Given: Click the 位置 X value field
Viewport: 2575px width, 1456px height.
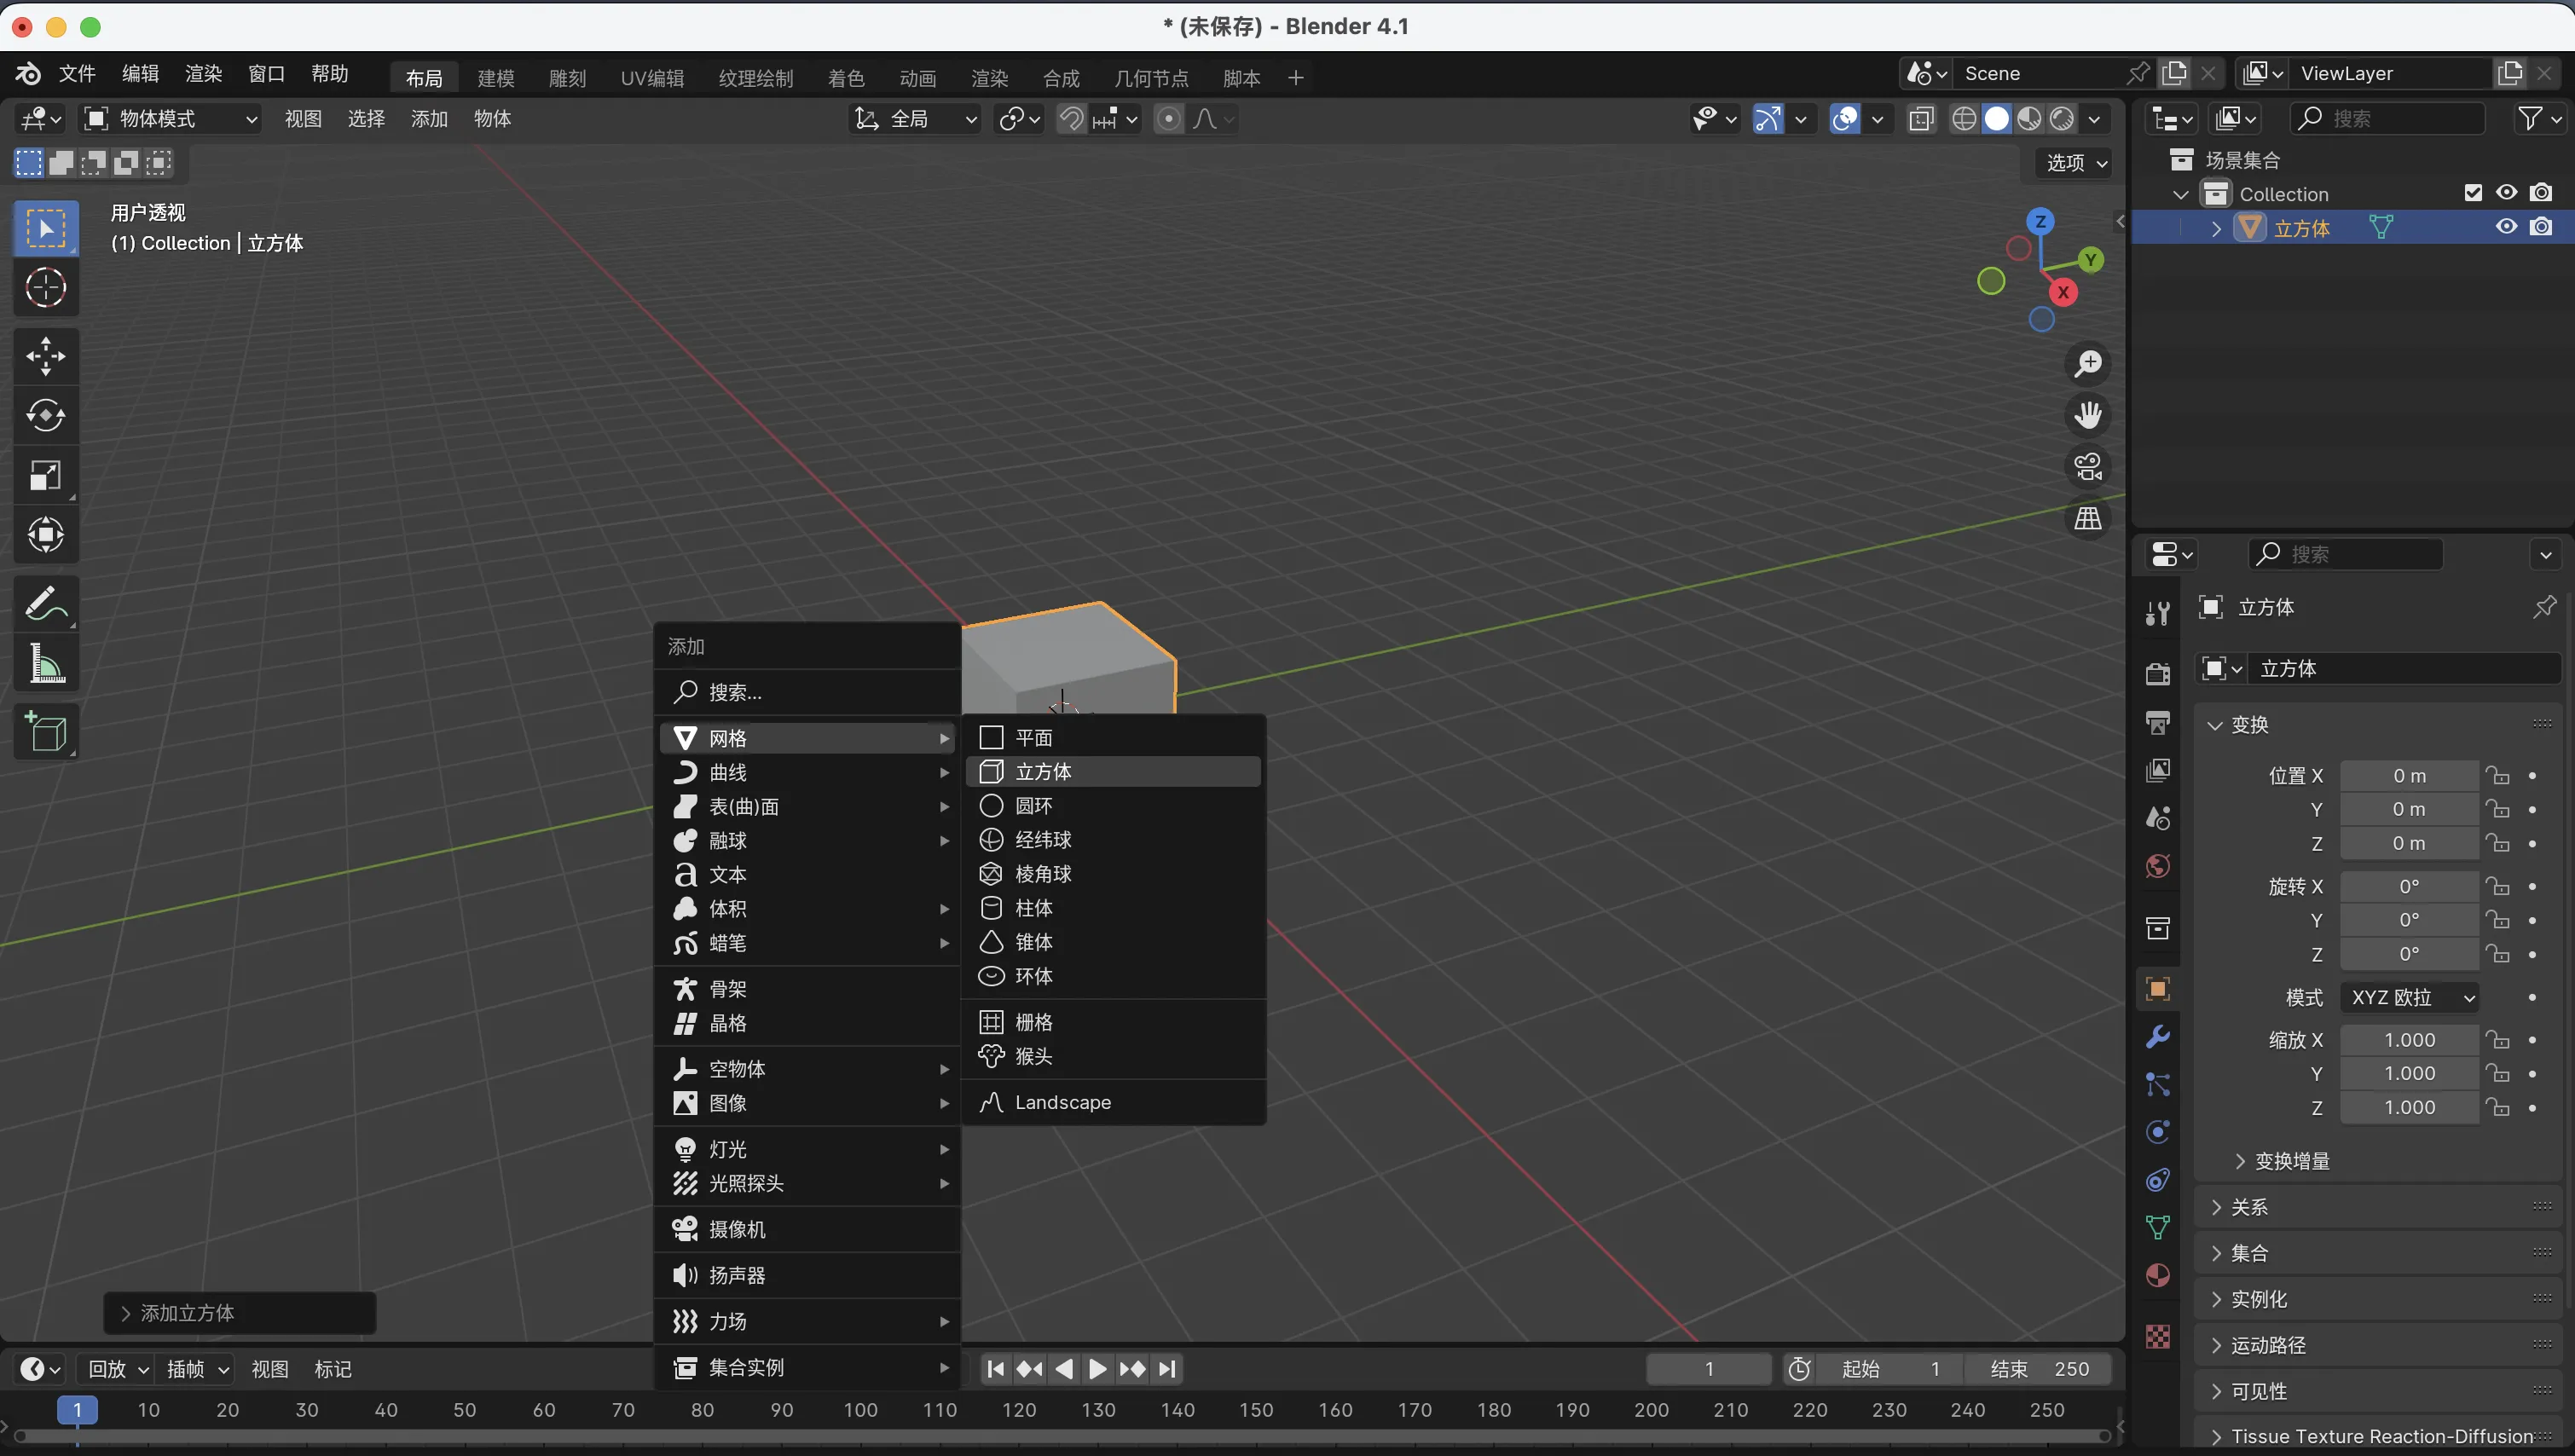Looking at the screenshot, I should (x=2408, y=776).
